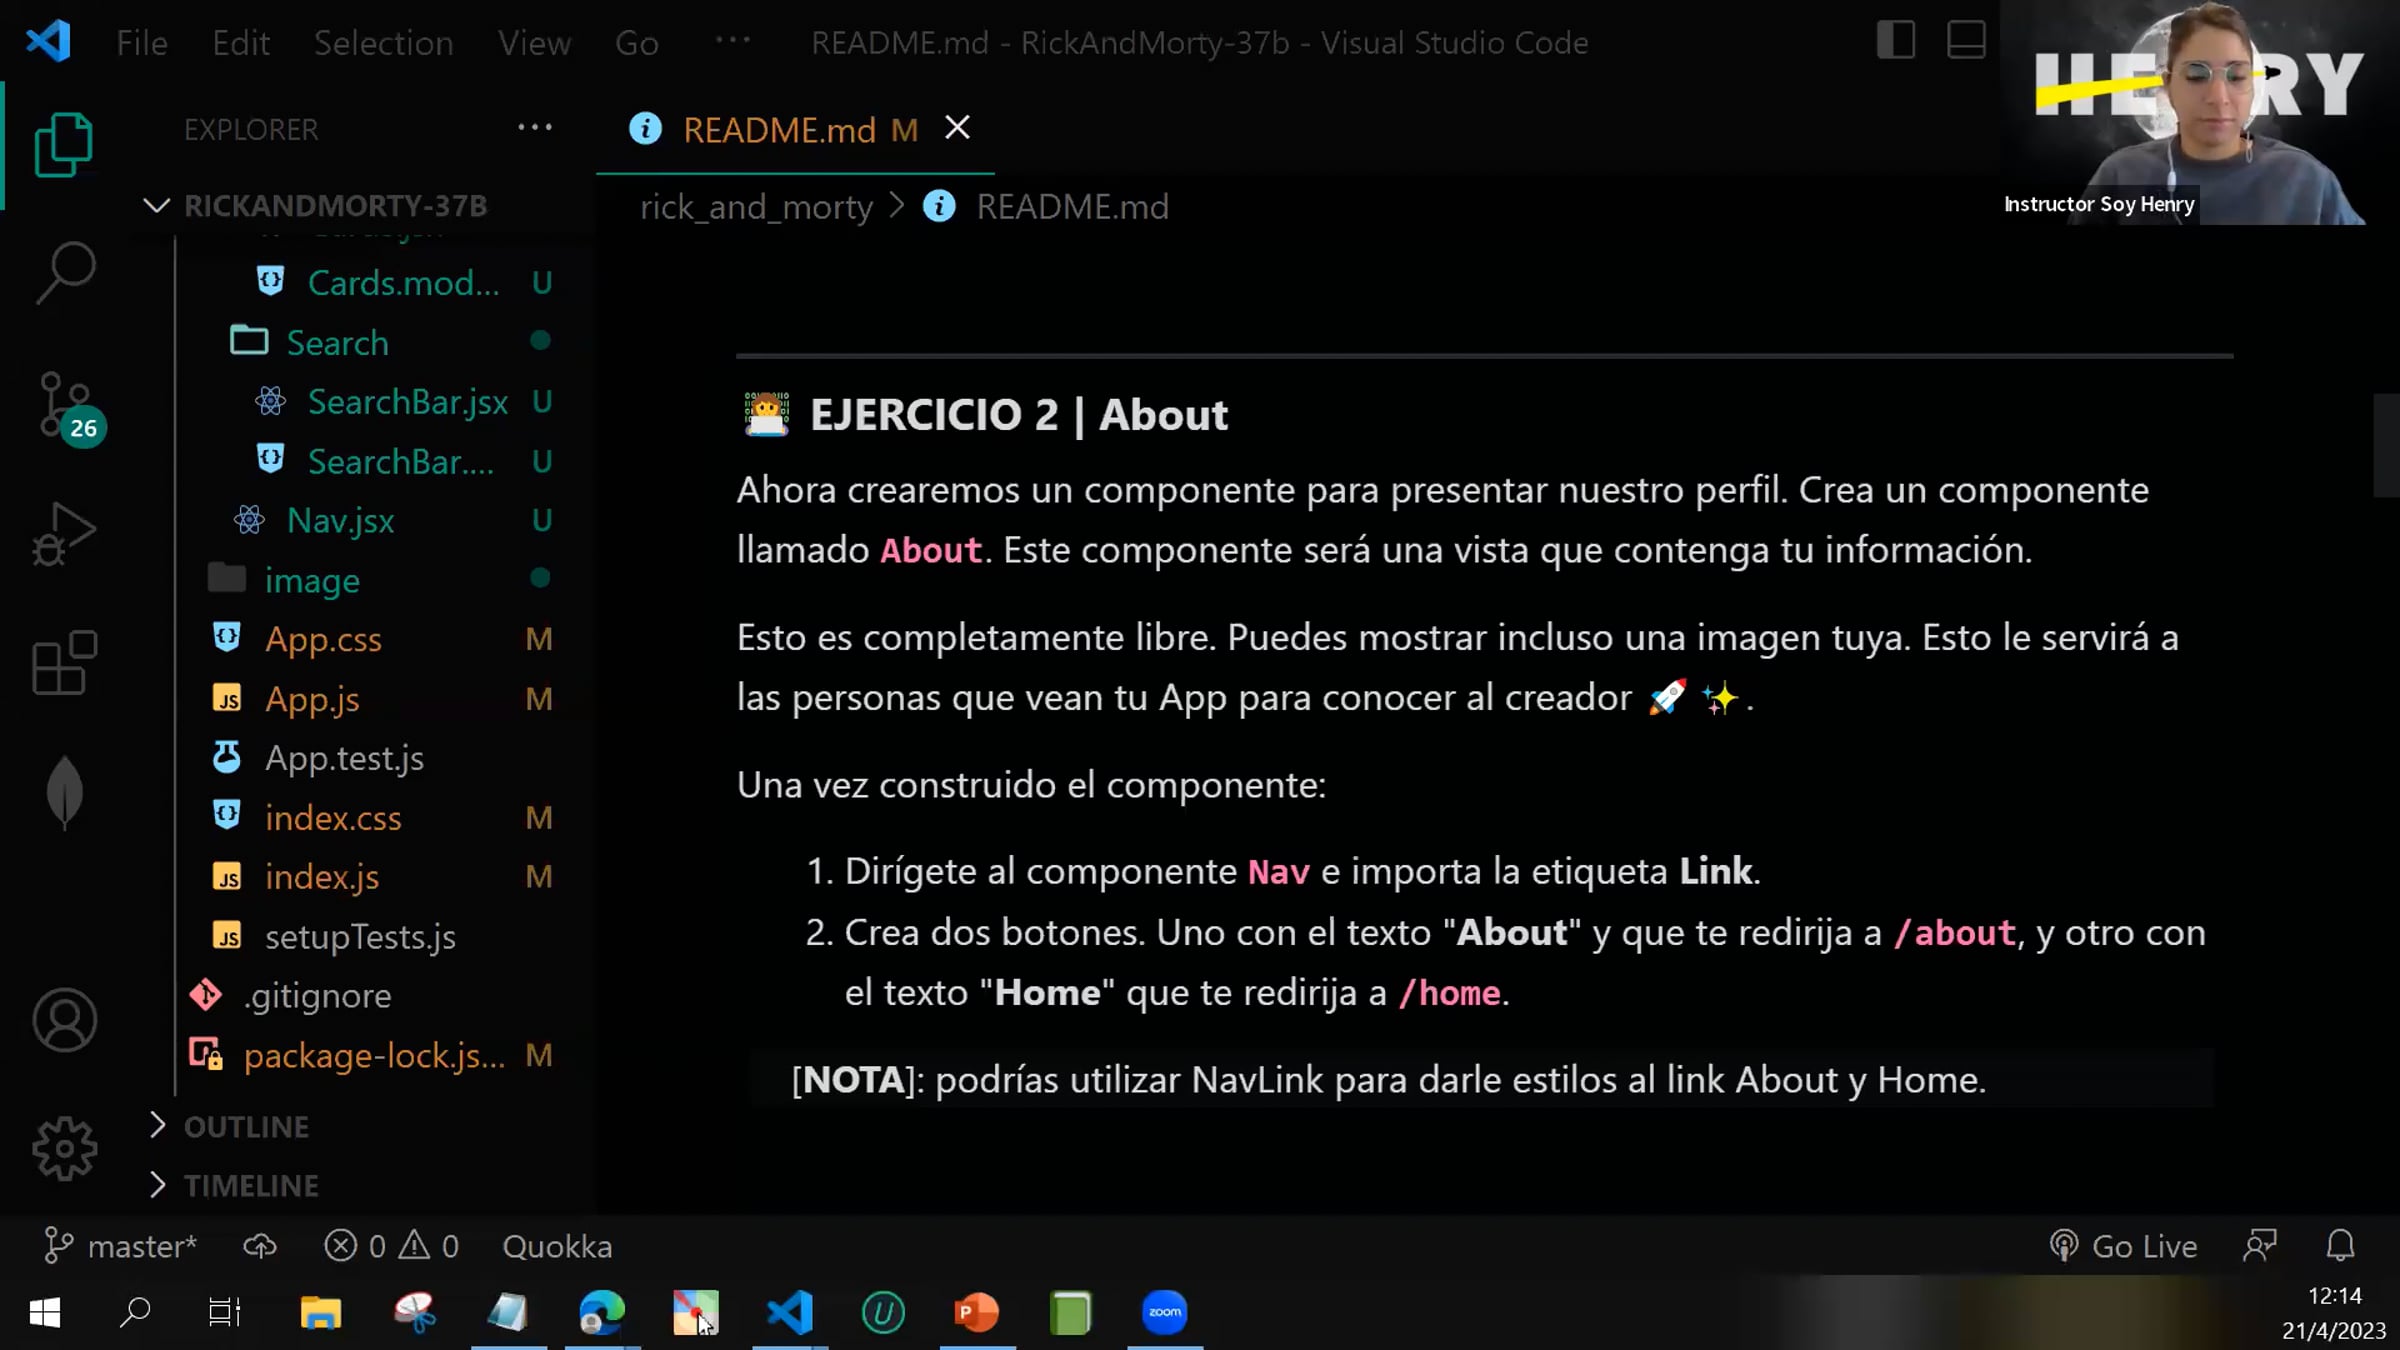2400x1350 pixels.
Task: Open the Accounts icon in activity bar
Action: click(x=65, y=1020)
